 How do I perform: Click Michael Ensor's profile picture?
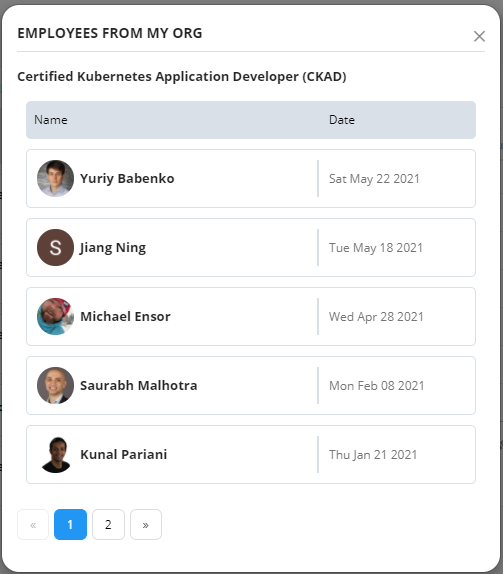55,316
